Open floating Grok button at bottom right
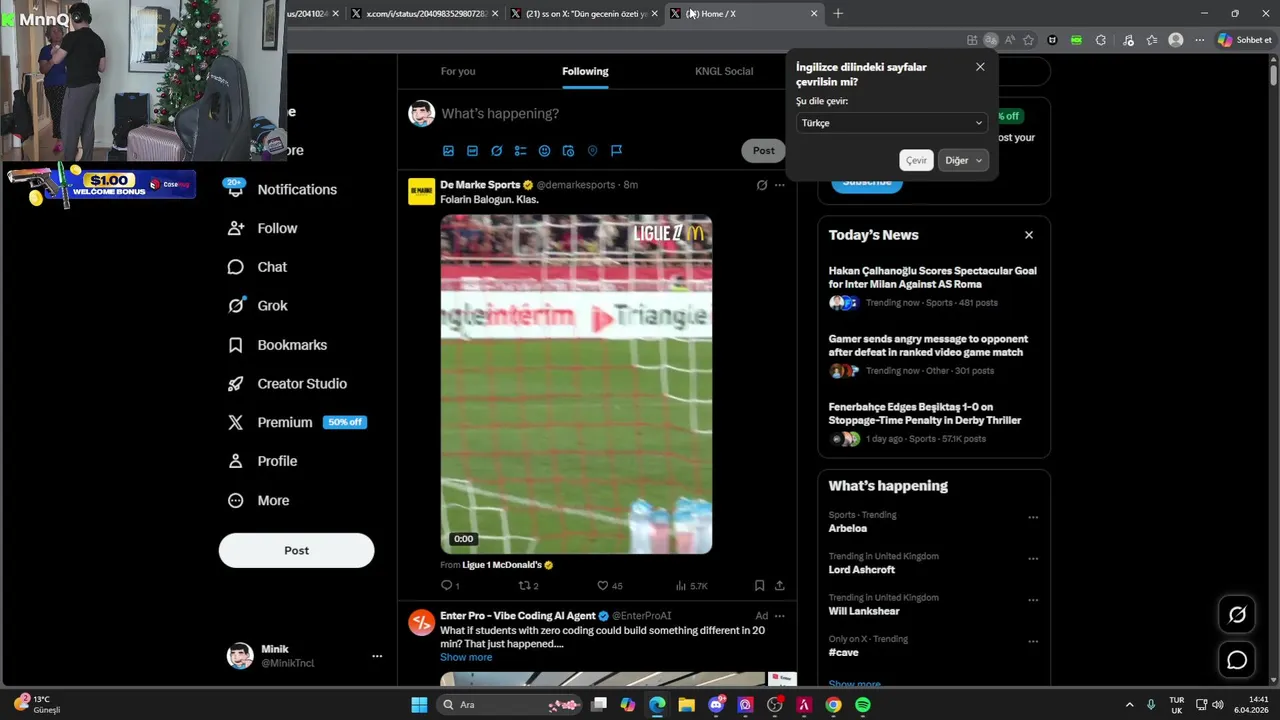The height and width of the screenshot is (720, 1280). click(1237, 615)
